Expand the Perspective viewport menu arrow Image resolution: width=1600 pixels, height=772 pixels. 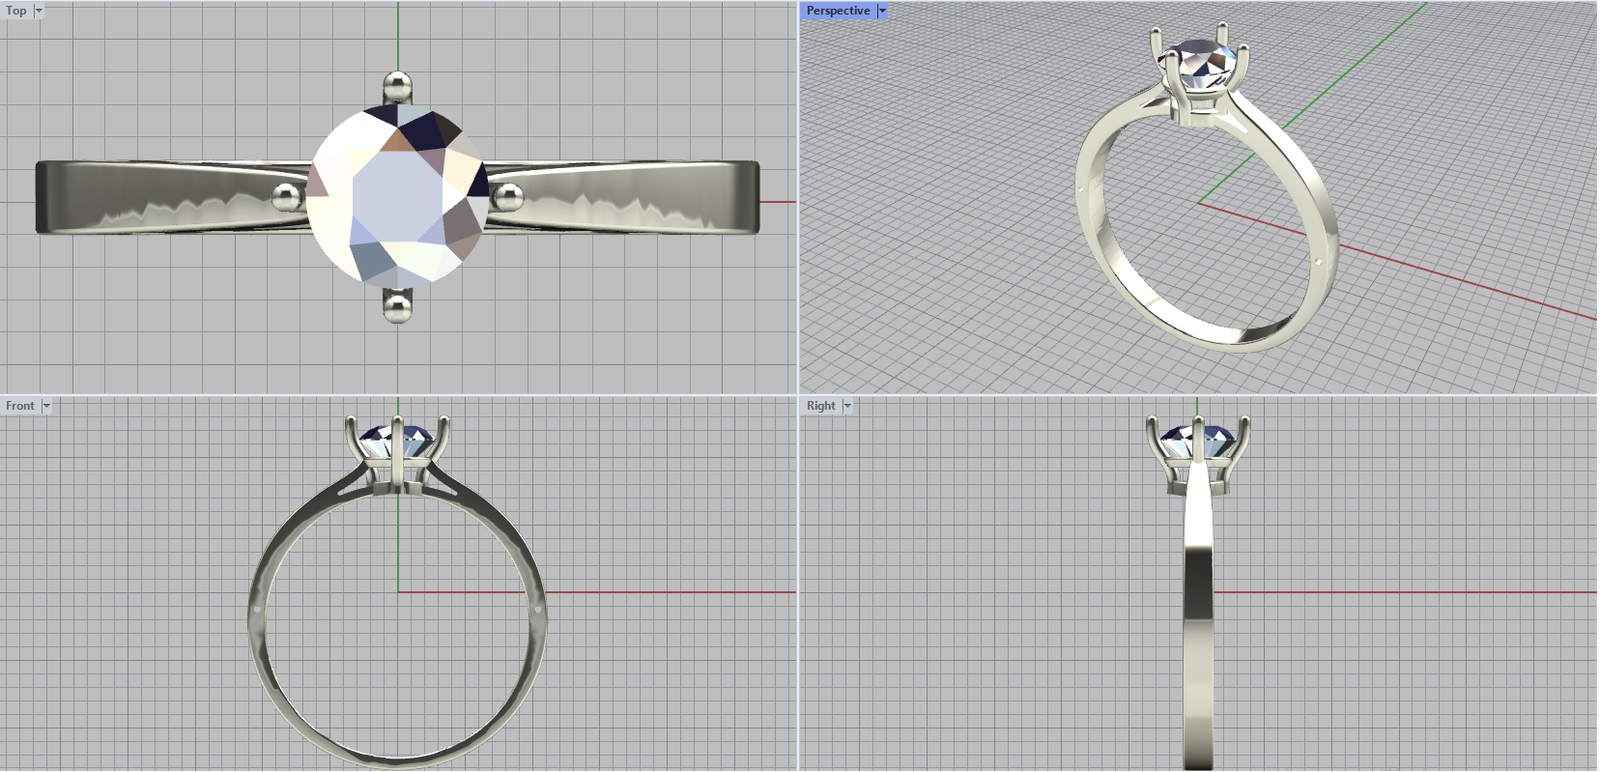point(882,10)
